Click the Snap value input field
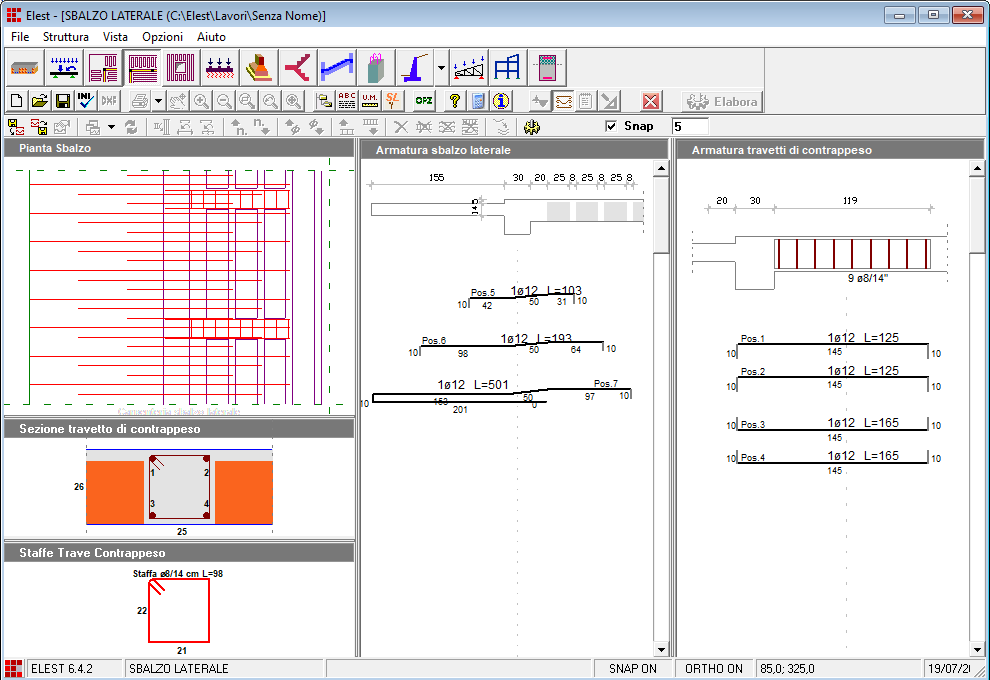The height and width of the screenshot is (680, 990). 689,127
